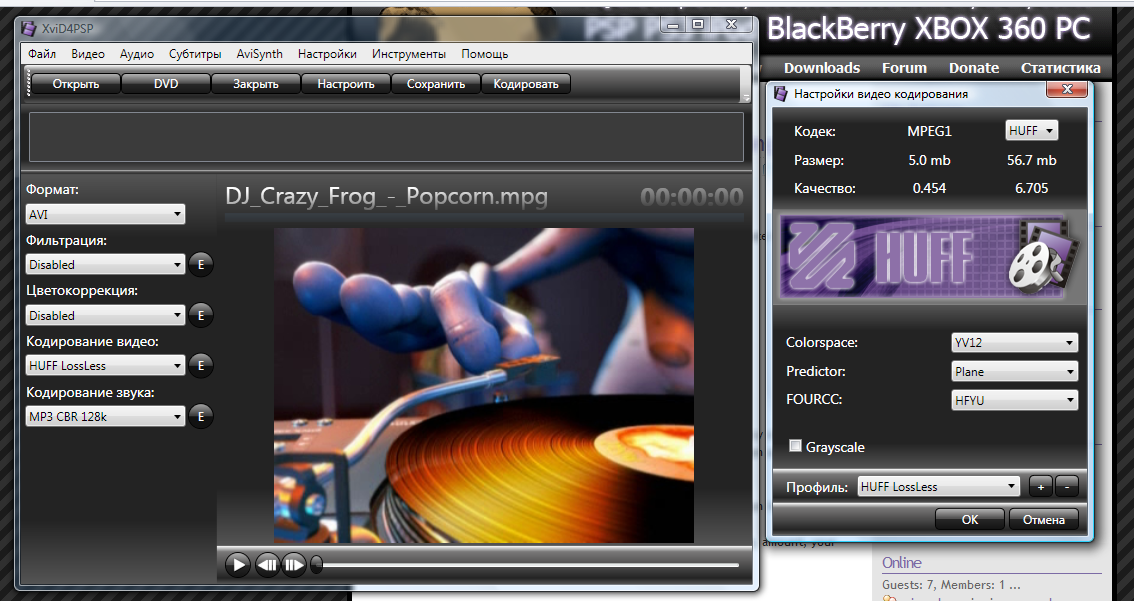The height and width of the screenshot is (601, 1134).
Task: Click Отмена in encoding settings dialog
Action: coord(1044,519)
